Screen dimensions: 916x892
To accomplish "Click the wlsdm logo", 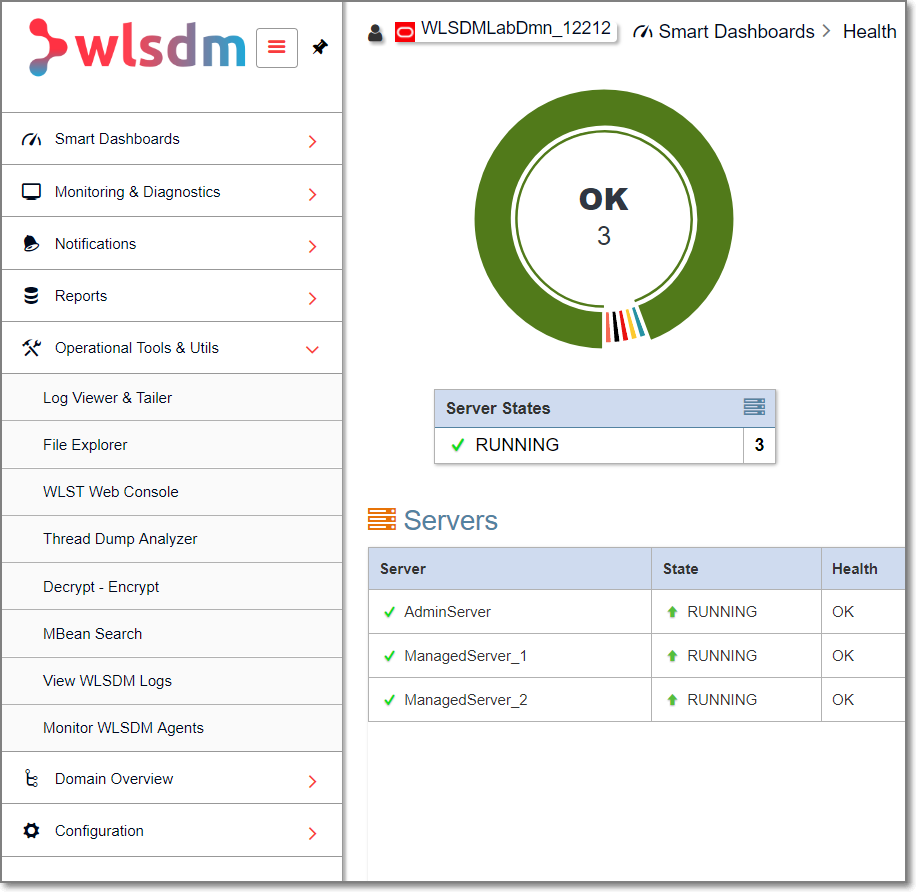I will coord(137,47).
